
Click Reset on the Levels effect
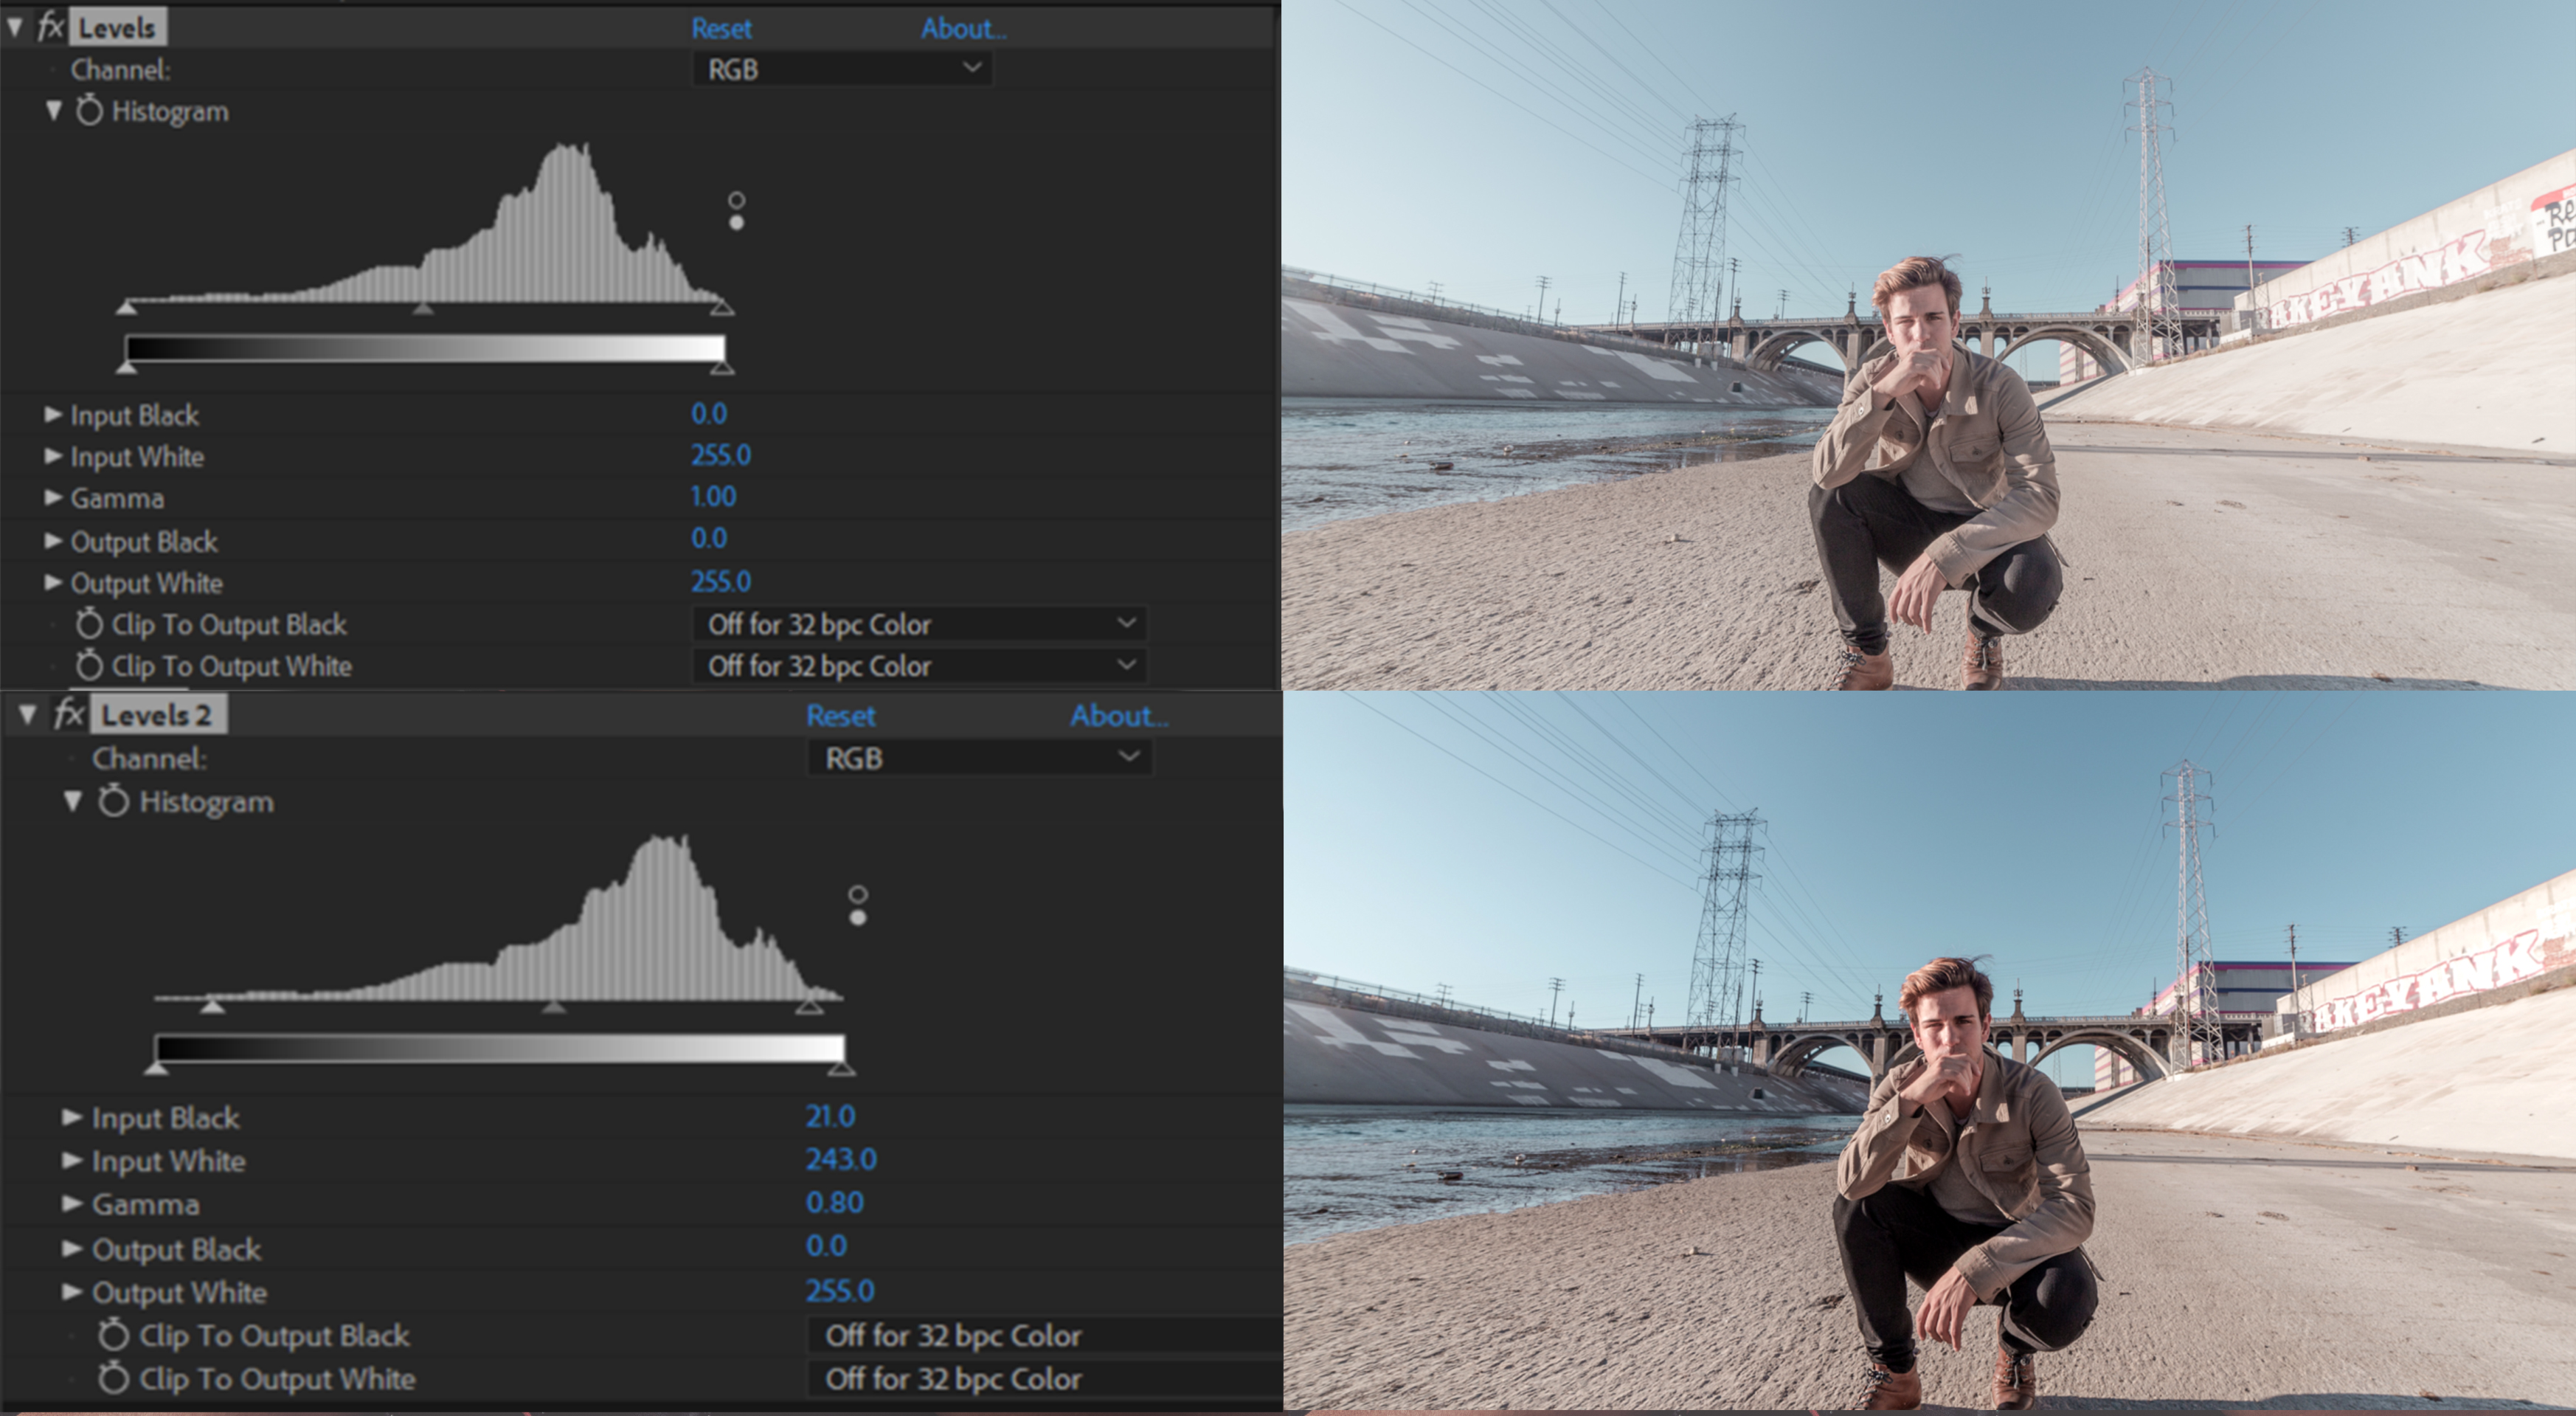point(722,28)
